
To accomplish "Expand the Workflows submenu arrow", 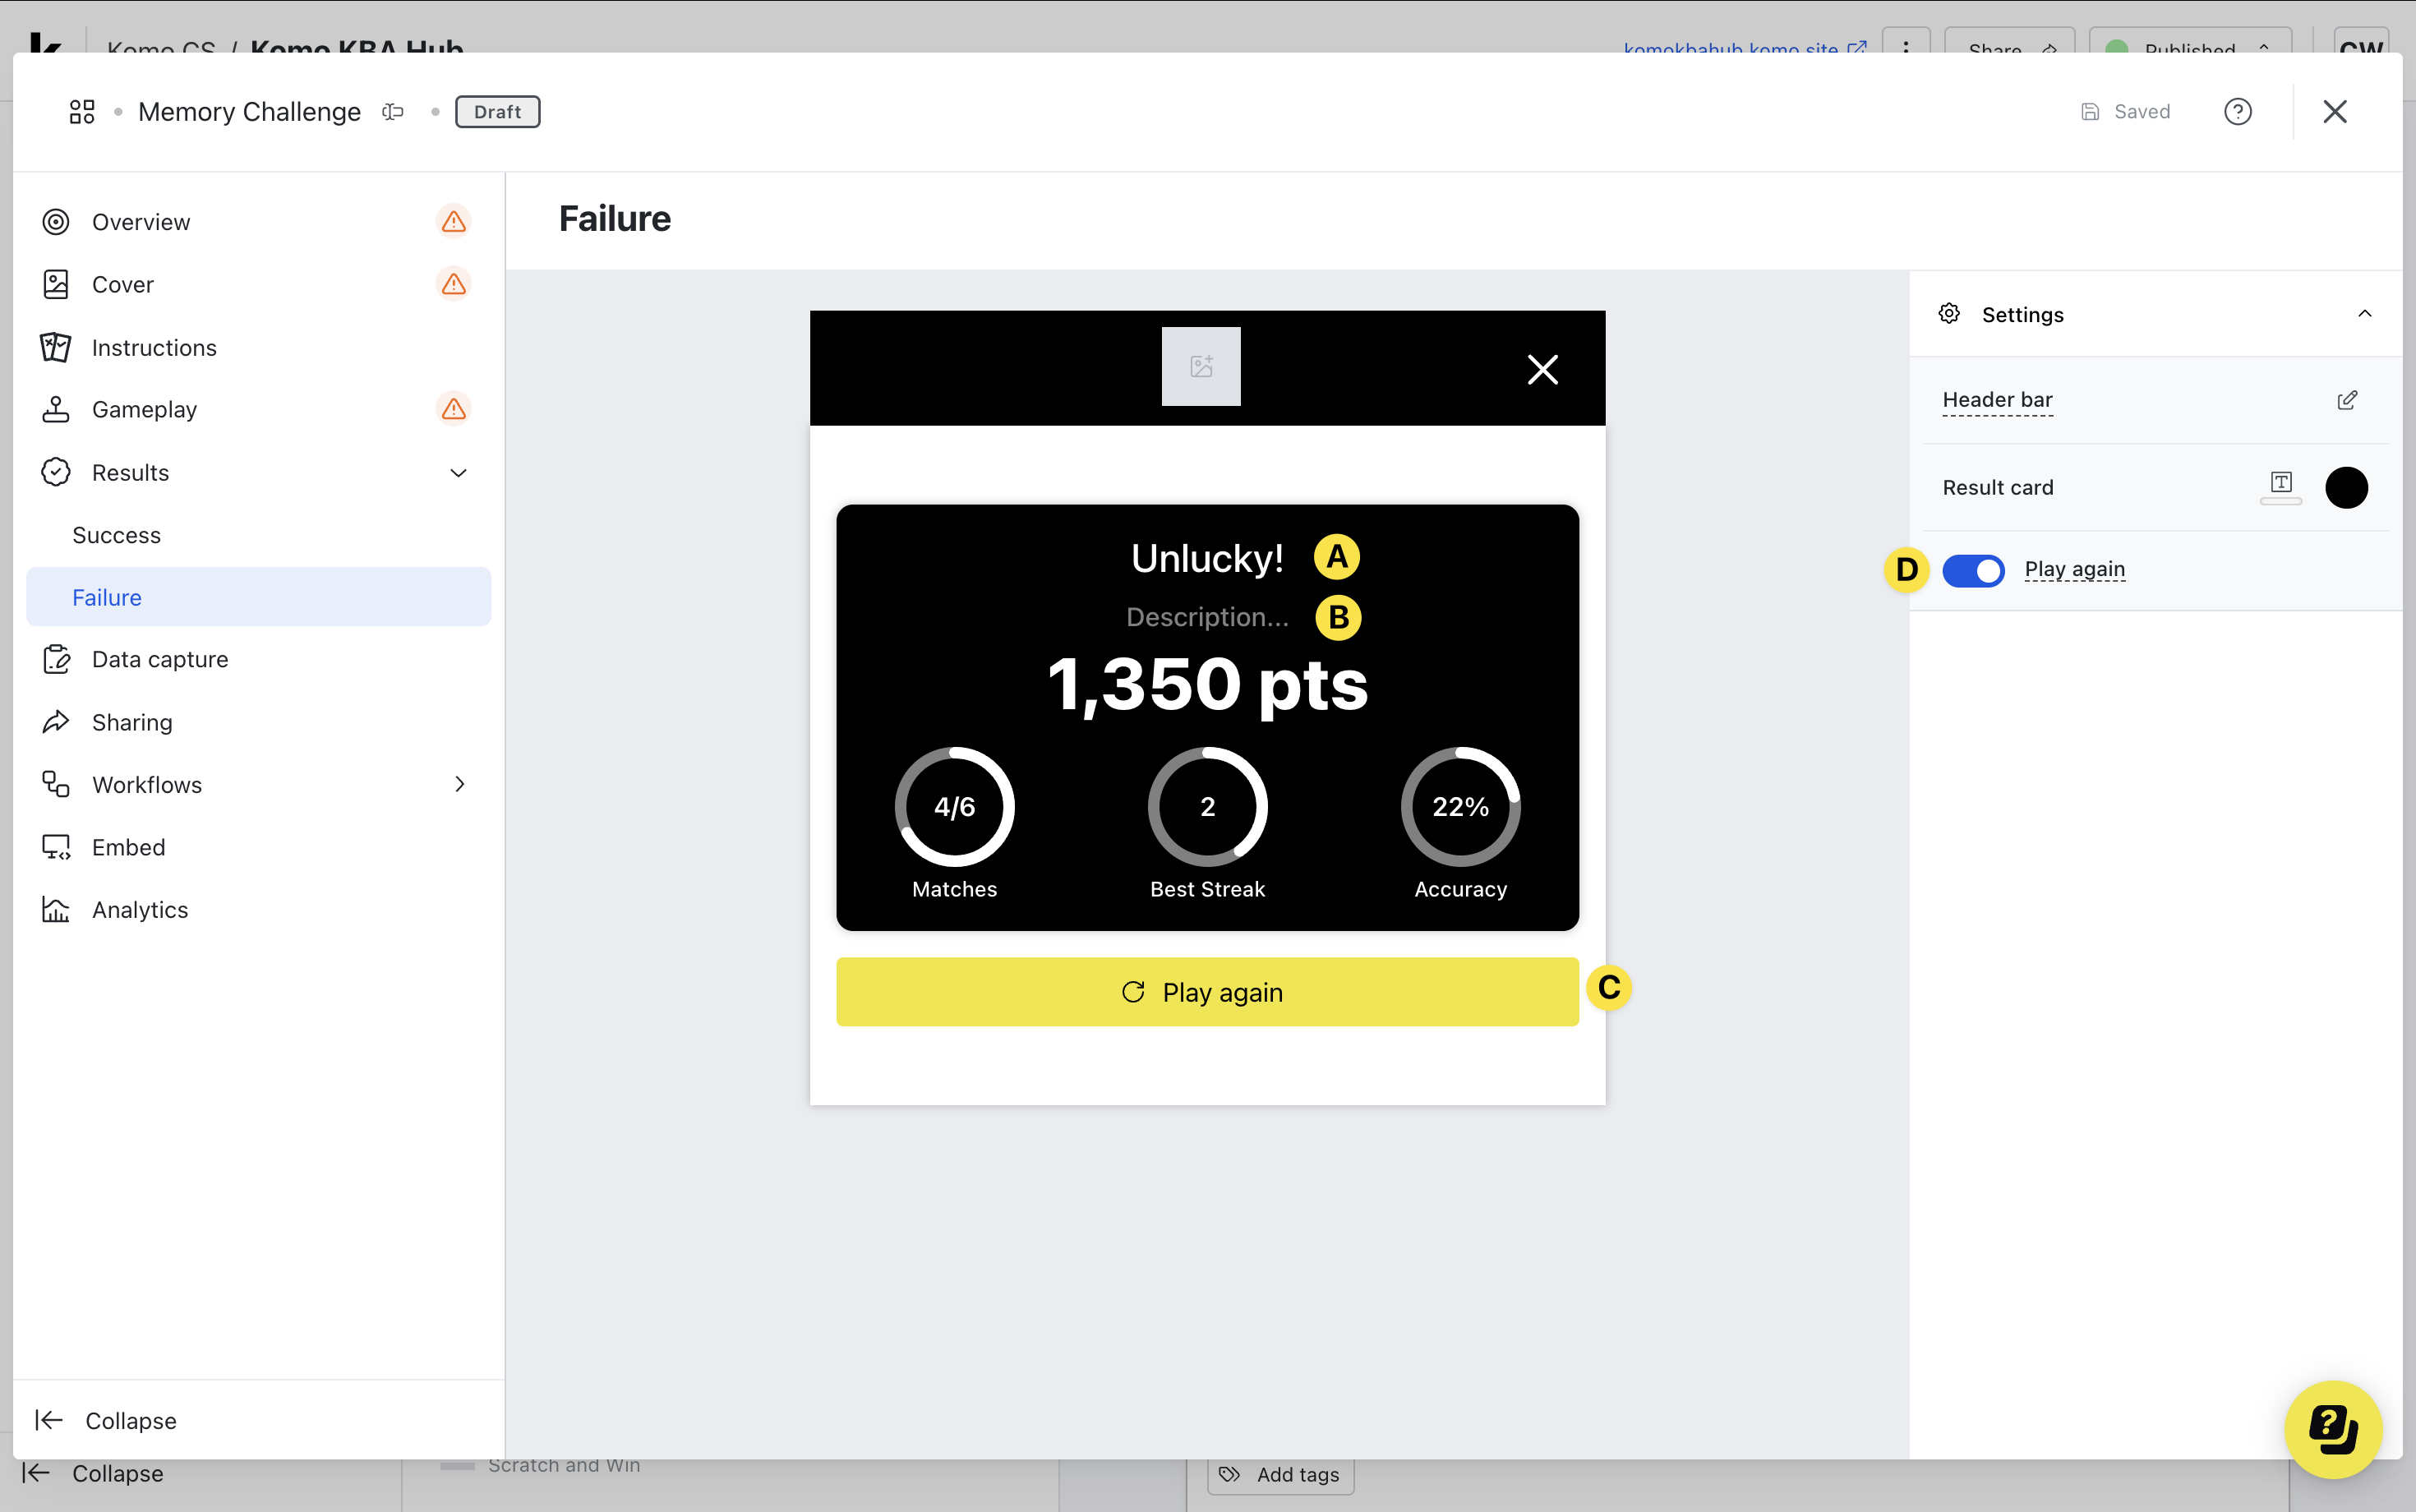I will [x=459, y=785].
